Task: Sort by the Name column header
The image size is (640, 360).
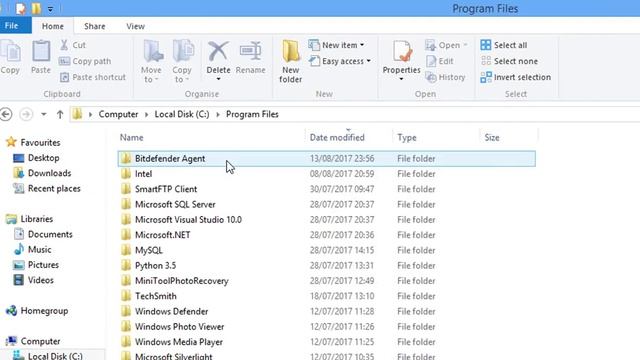Action: tap(131, 138)
